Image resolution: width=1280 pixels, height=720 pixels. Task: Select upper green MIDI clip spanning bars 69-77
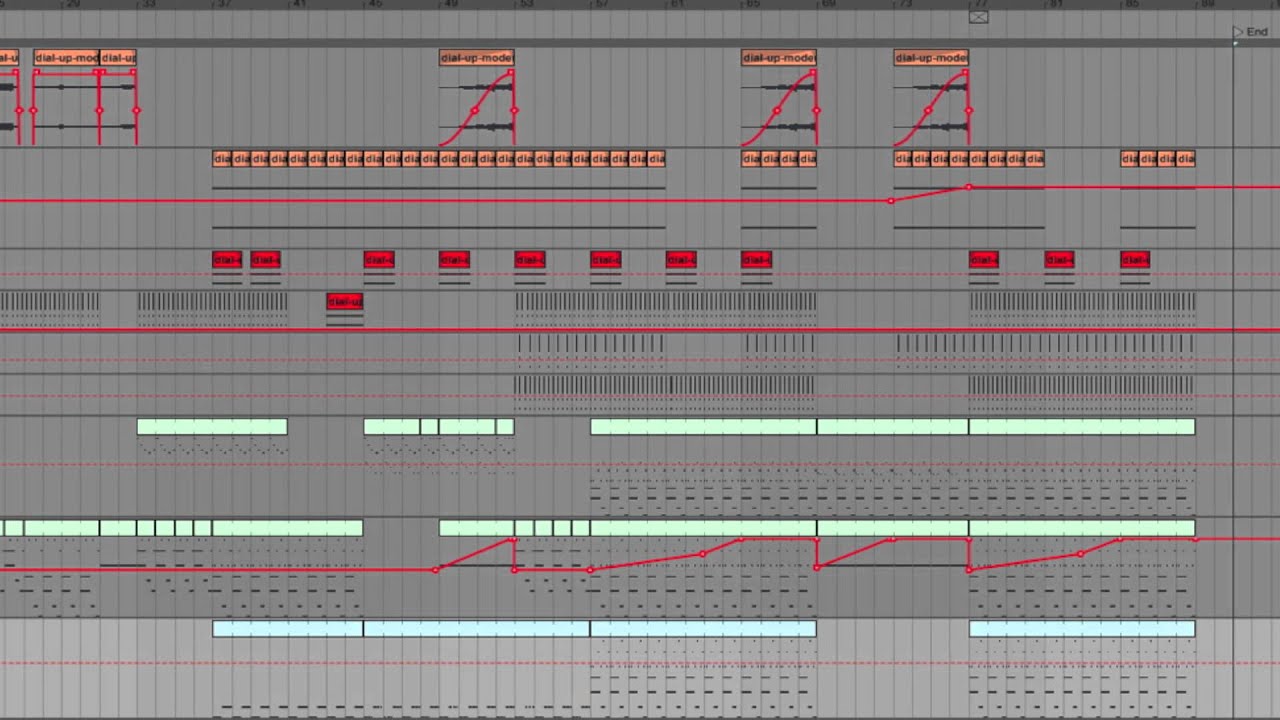click(893, 427)
